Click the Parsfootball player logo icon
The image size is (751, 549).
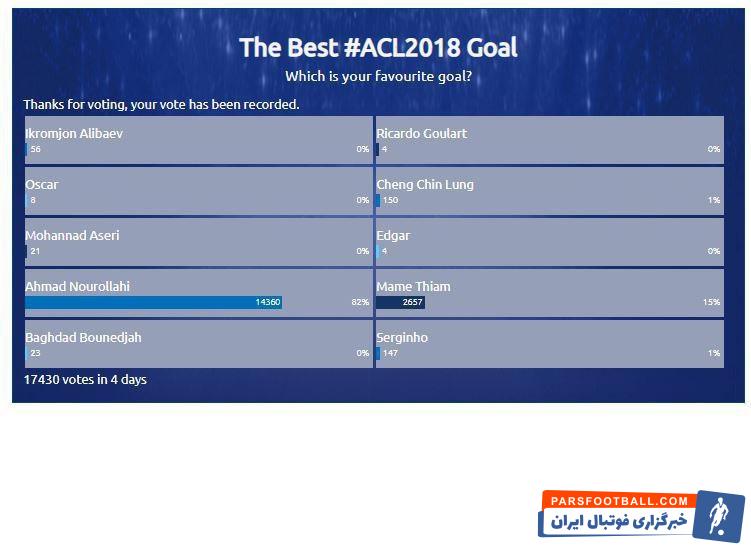[x=718, y=516]
